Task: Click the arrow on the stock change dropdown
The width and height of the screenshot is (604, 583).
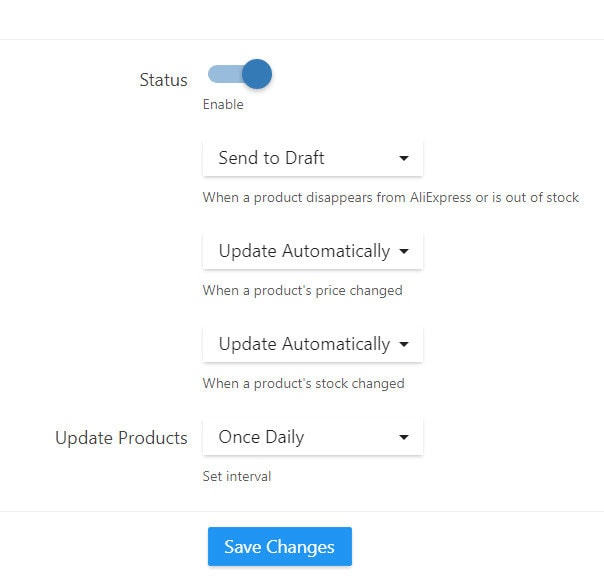Action: (x=404, y=344)
